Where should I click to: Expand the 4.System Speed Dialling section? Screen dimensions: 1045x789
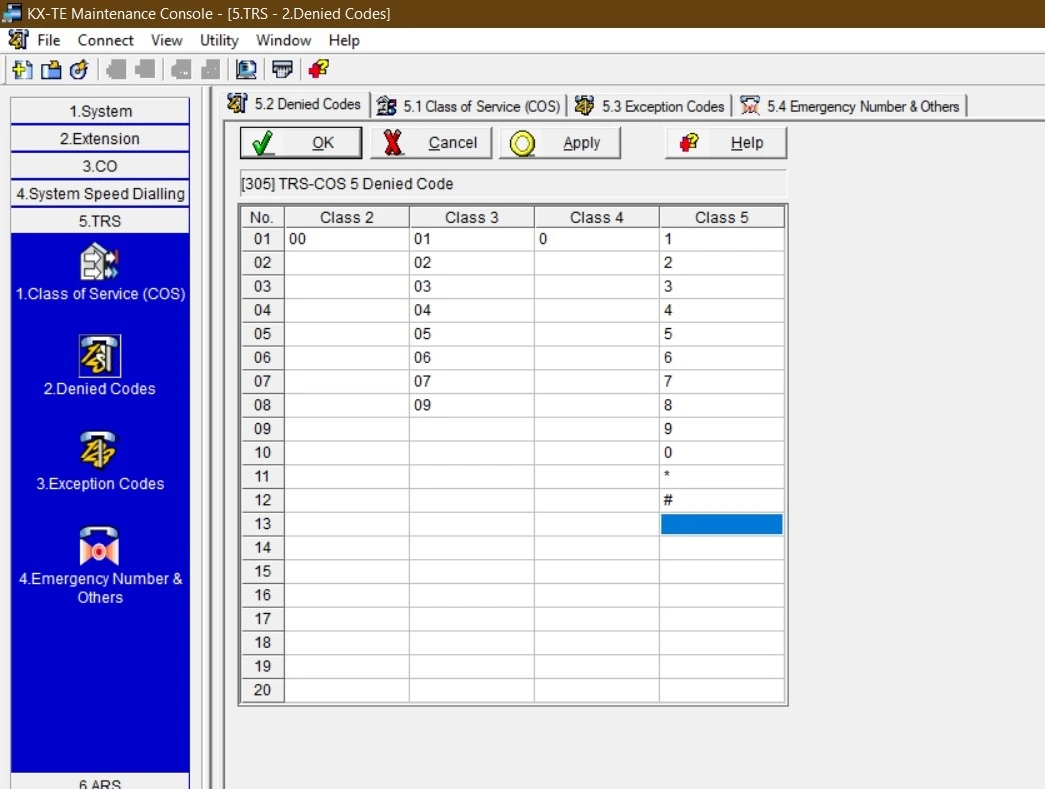click(100, 194)
